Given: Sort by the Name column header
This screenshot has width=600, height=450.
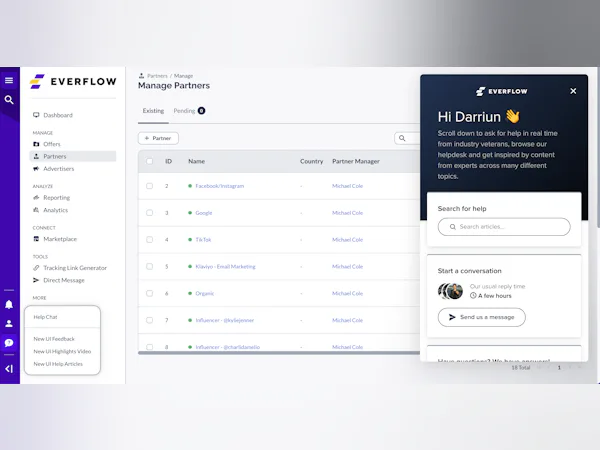Looking at the screenshot, I should [196, 161].
